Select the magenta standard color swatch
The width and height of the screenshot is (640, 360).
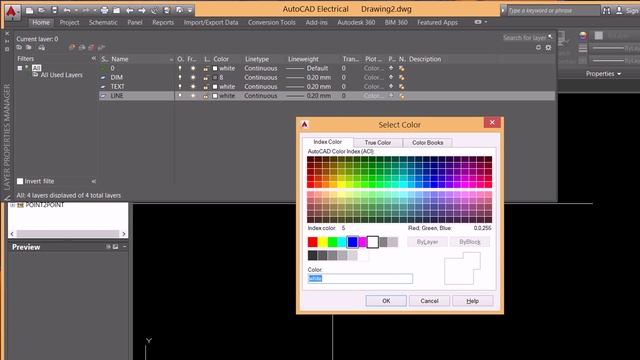362,242
